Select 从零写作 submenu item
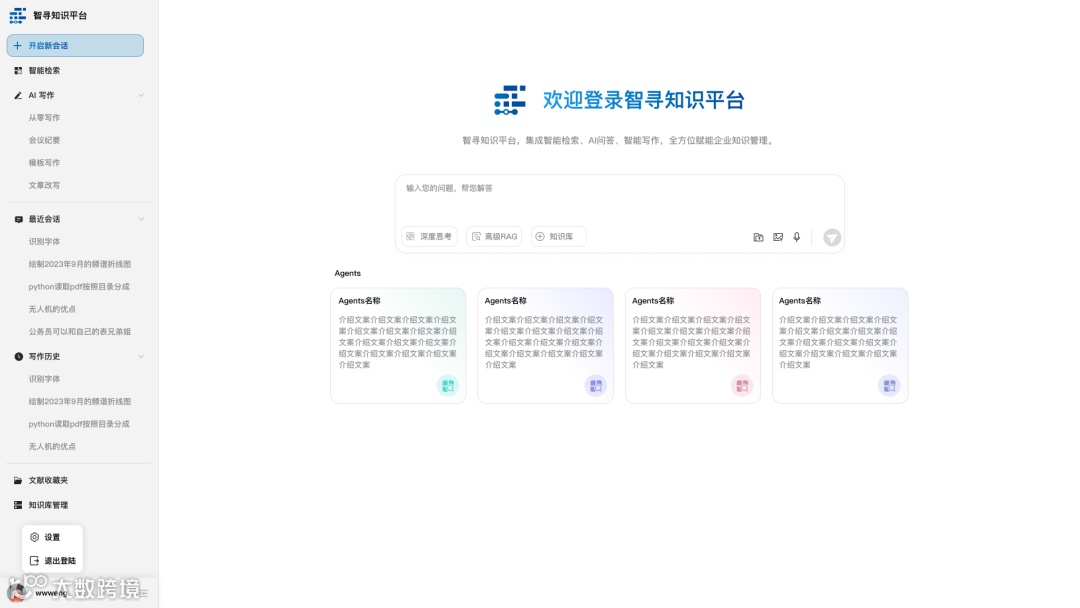The image size is (1080, 608). tap(44, 118)
